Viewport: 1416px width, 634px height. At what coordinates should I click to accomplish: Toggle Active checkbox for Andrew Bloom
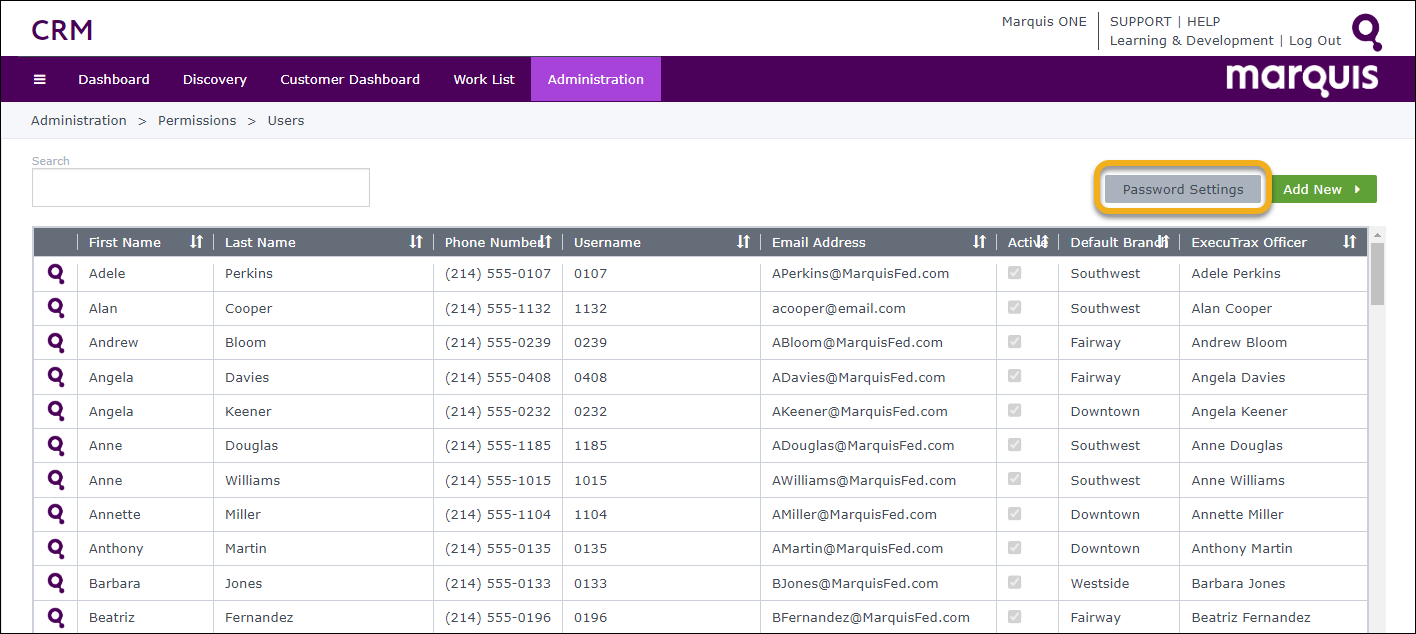pos(1014,342)
